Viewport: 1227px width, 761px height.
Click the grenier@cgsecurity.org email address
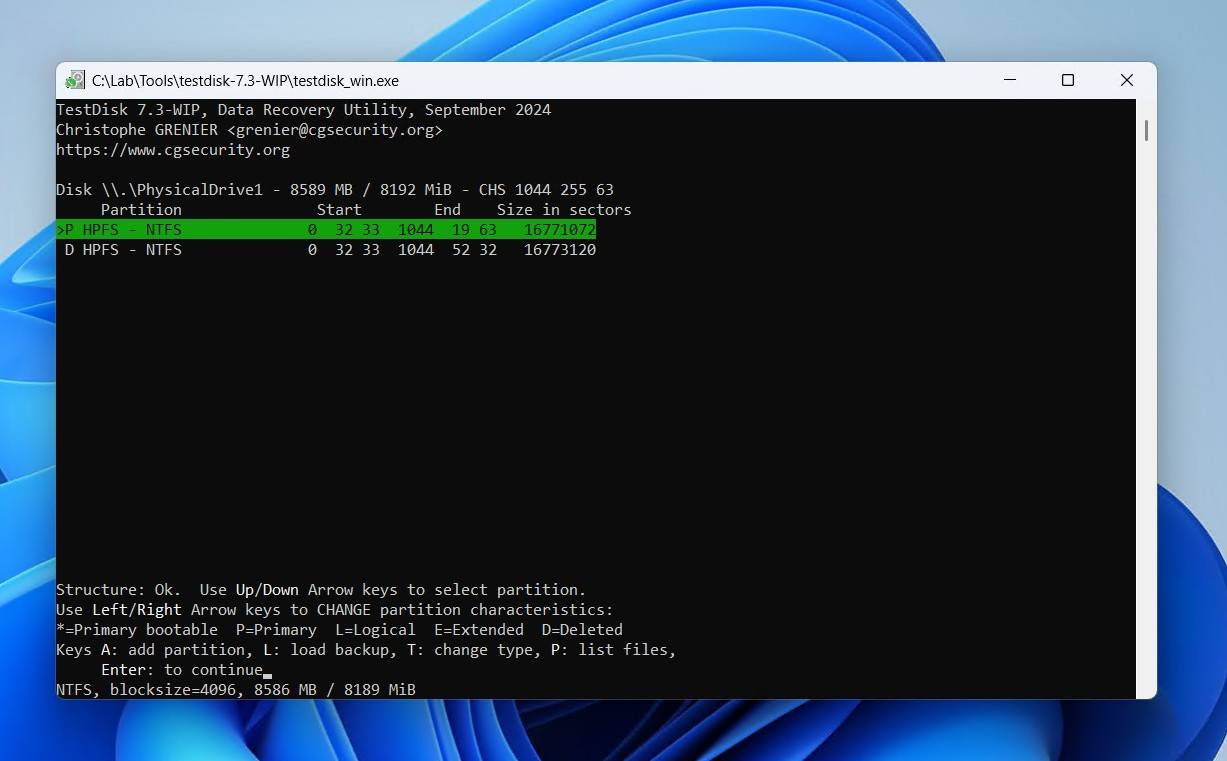click(x=335, y=130)
